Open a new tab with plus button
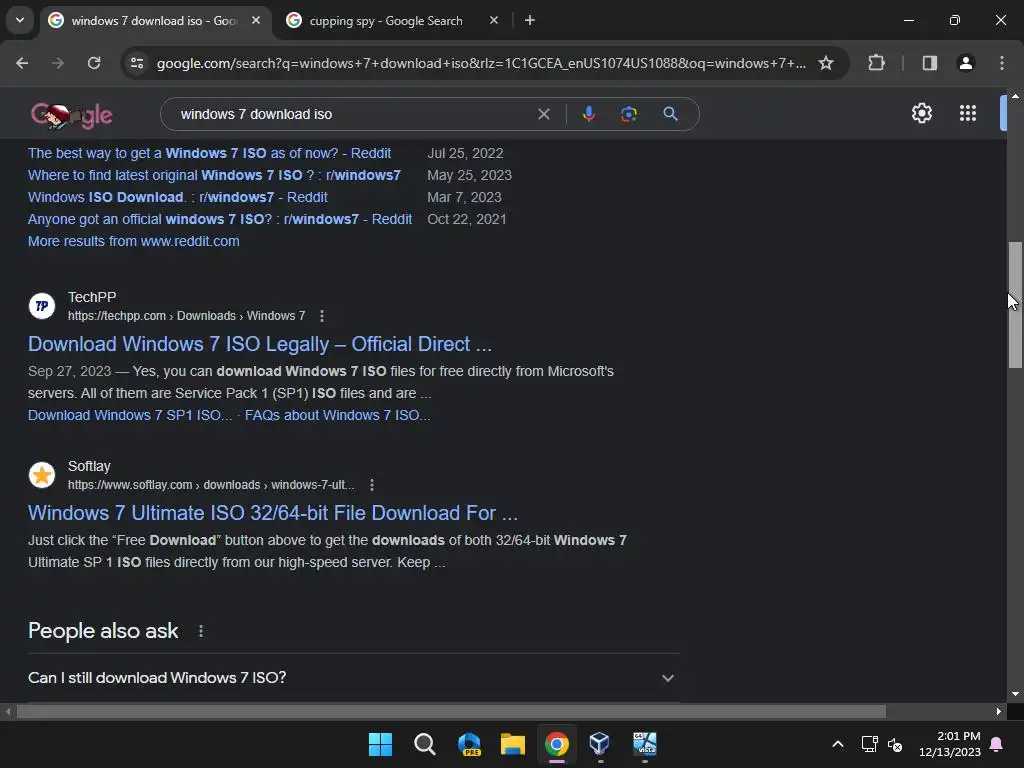Viewport: 1024px width, 768px height. click(530, 20)
